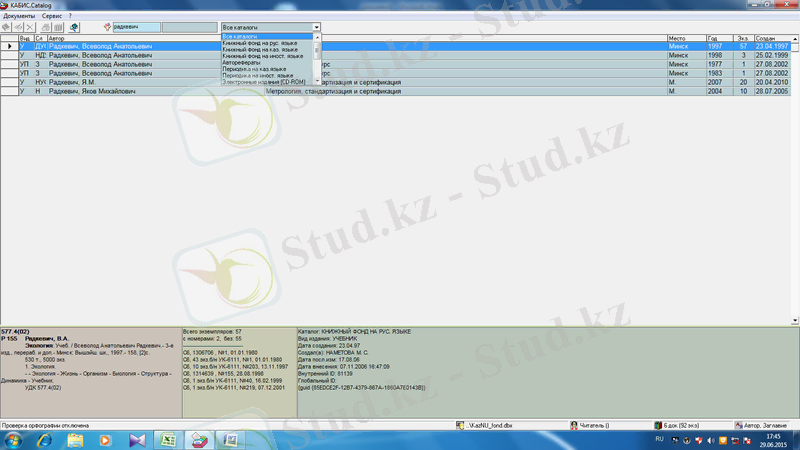Image resolution: width=800 pixels, height=450 pixels.
Task: Click the orange notification tray icon
Action: tap(723, 440)
